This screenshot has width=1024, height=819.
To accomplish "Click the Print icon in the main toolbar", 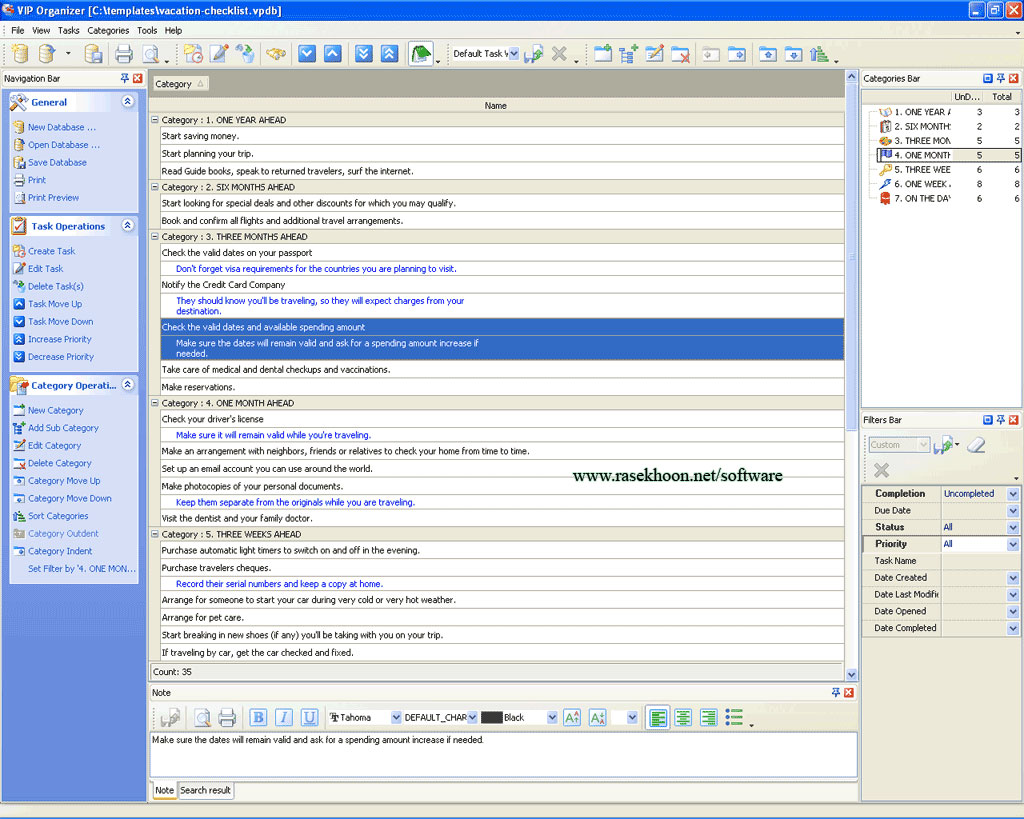I will point(123,54).
